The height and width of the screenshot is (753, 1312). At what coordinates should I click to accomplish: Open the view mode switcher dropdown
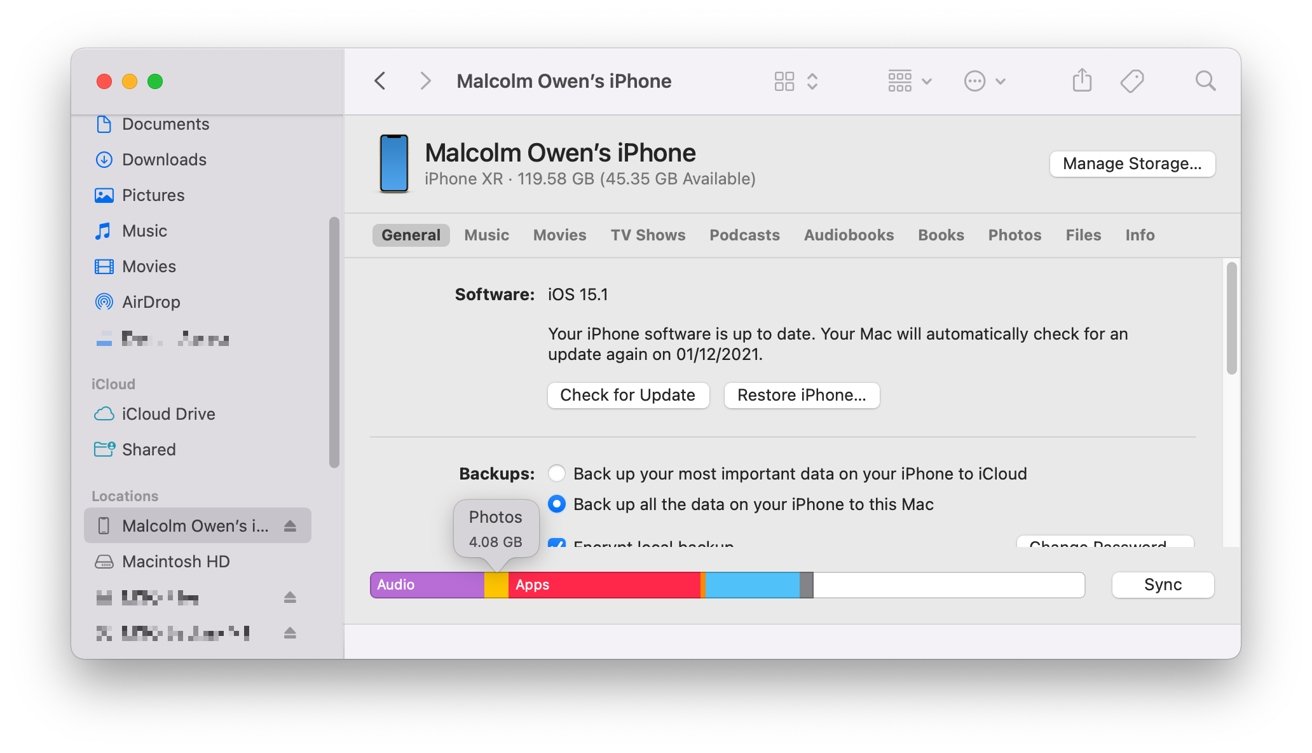(797, 81)
